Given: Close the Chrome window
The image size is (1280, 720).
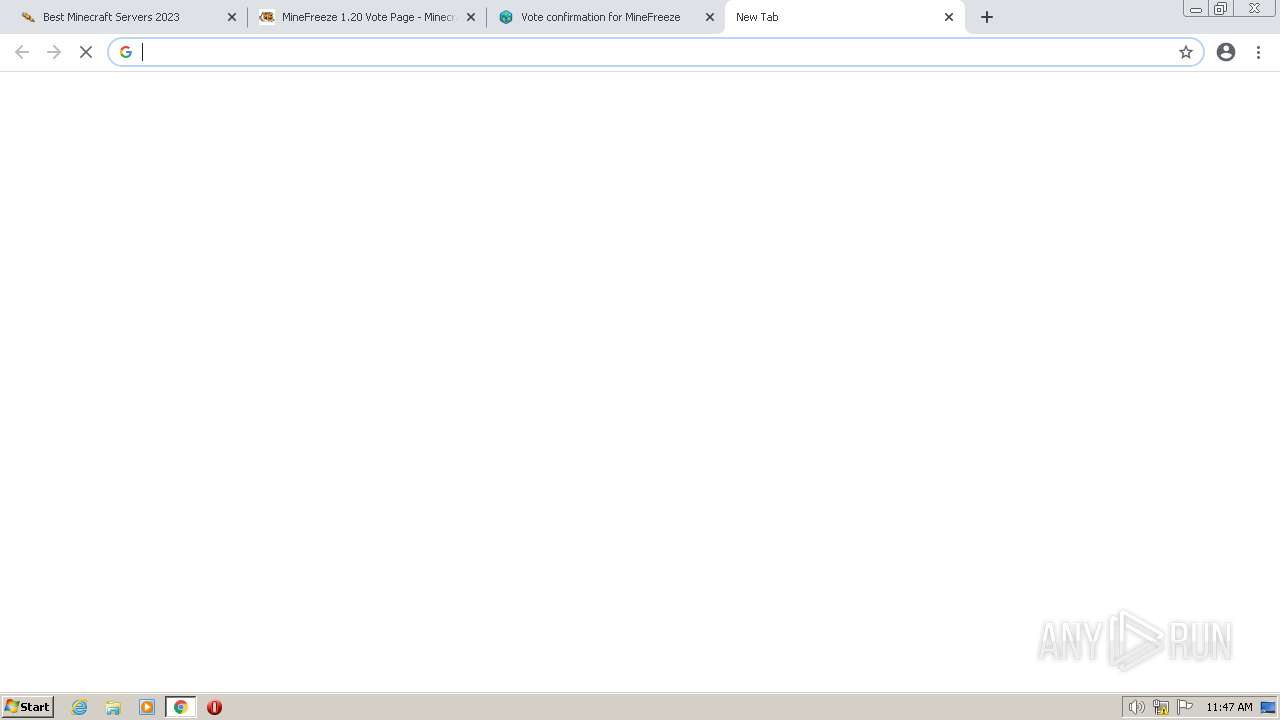Looking at the screenshot, I should (x=1254, y=8).
